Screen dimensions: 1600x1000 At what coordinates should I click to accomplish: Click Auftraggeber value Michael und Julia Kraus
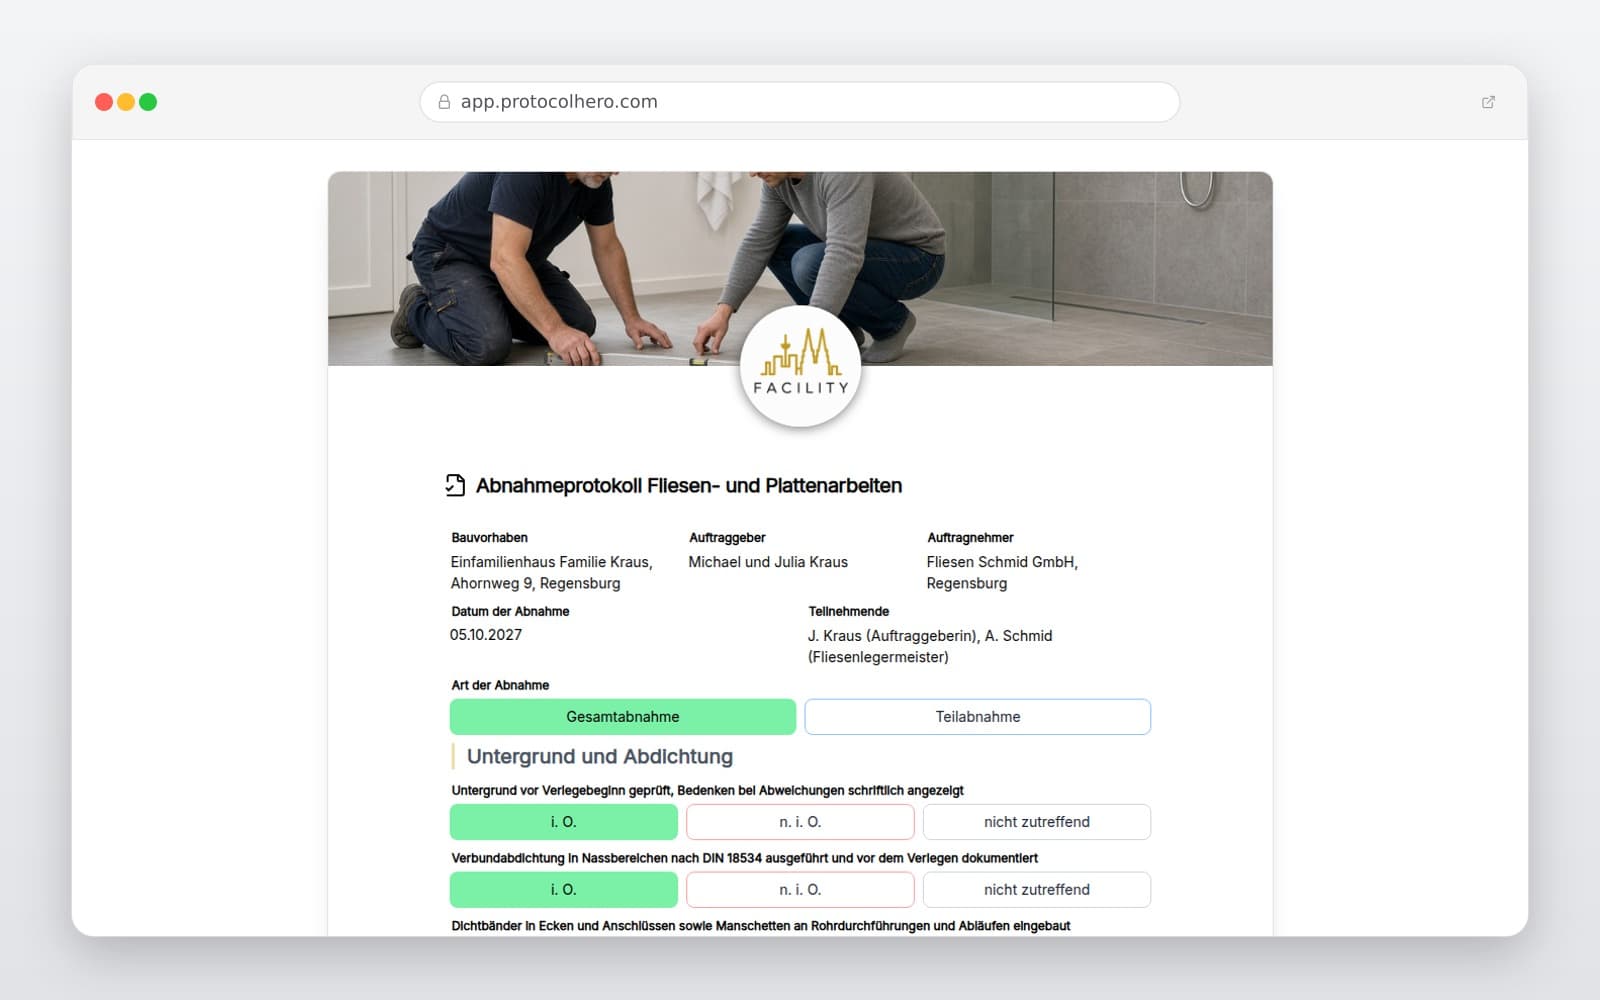click(x=768, y=562)
